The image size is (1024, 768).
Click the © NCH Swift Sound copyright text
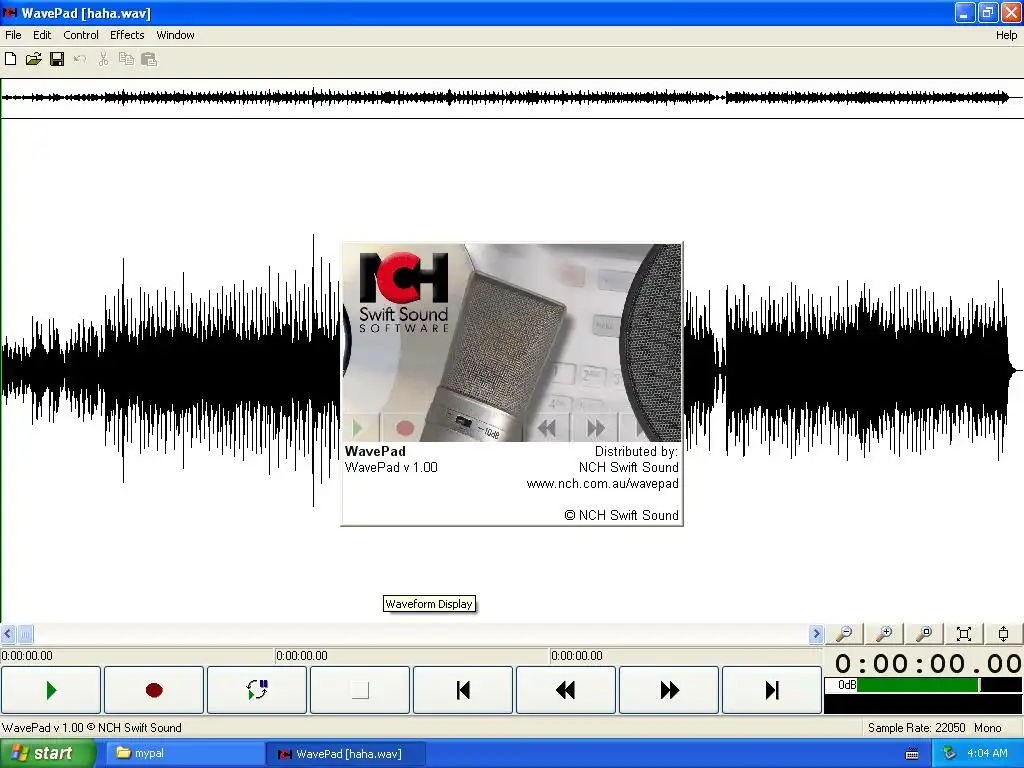(x=622, y=515)
